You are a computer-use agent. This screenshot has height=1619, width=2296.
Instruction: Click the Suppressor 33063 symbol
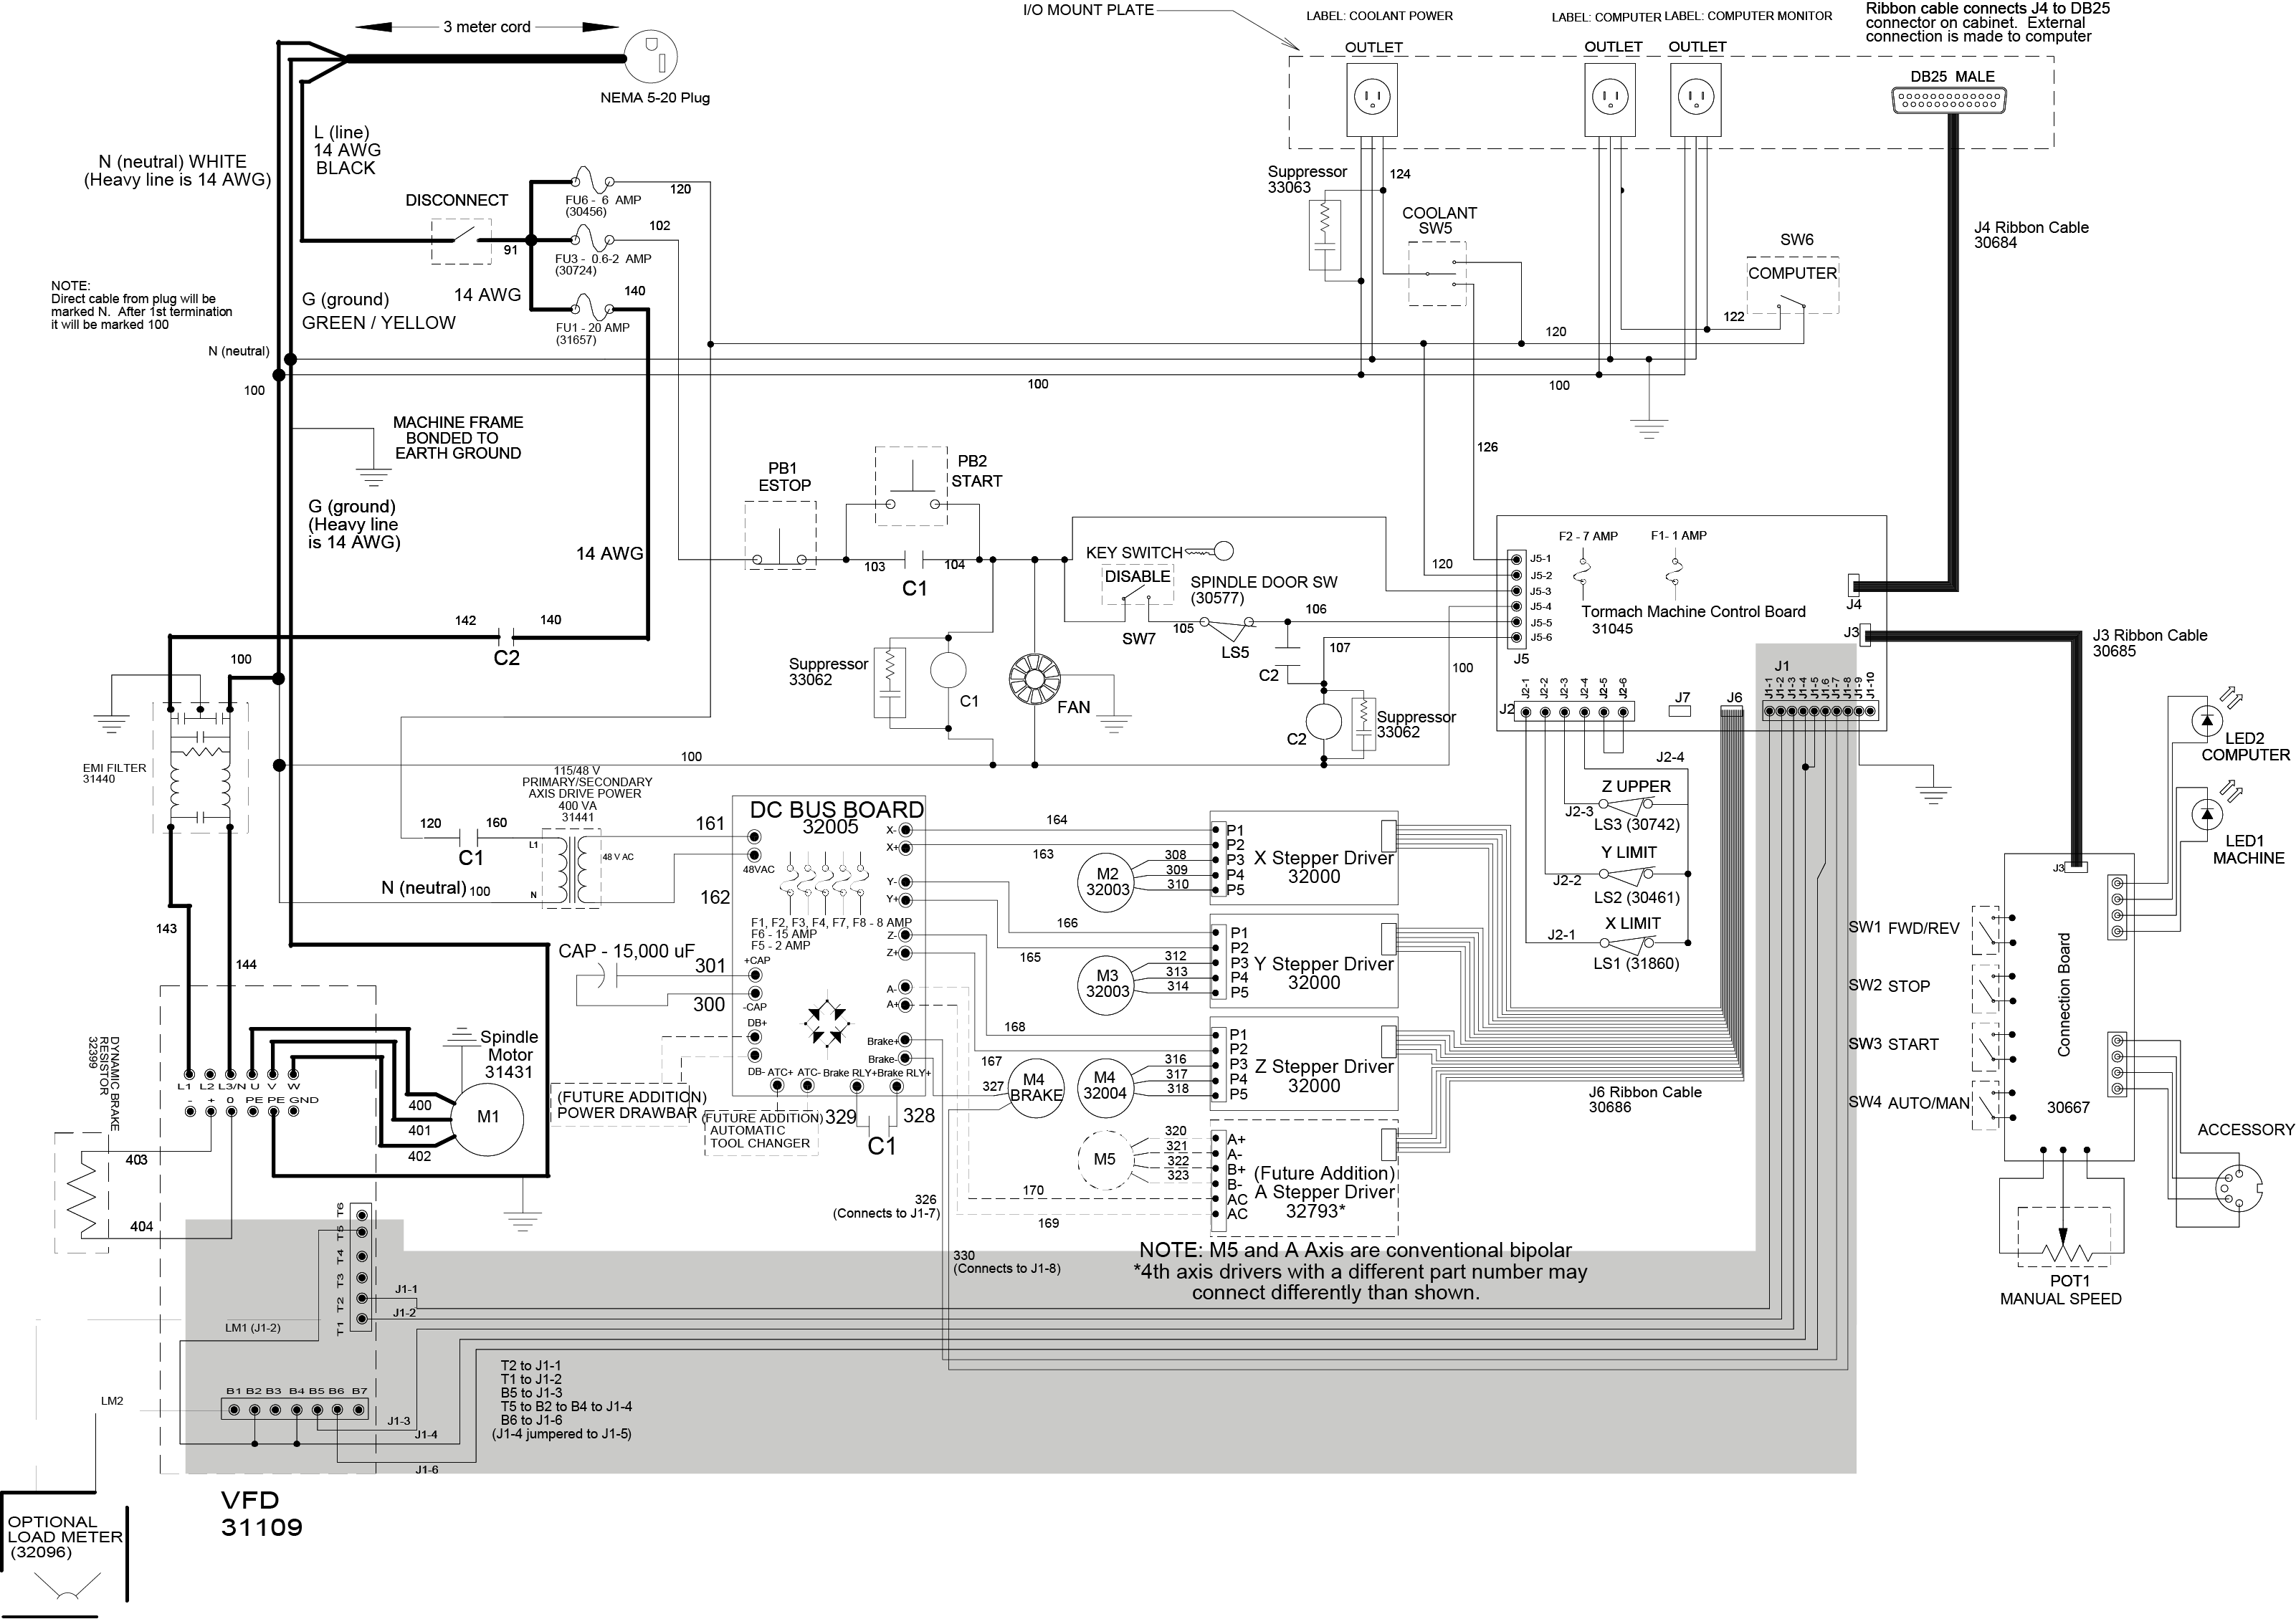pyautogui.click(x=1324, y=235)
